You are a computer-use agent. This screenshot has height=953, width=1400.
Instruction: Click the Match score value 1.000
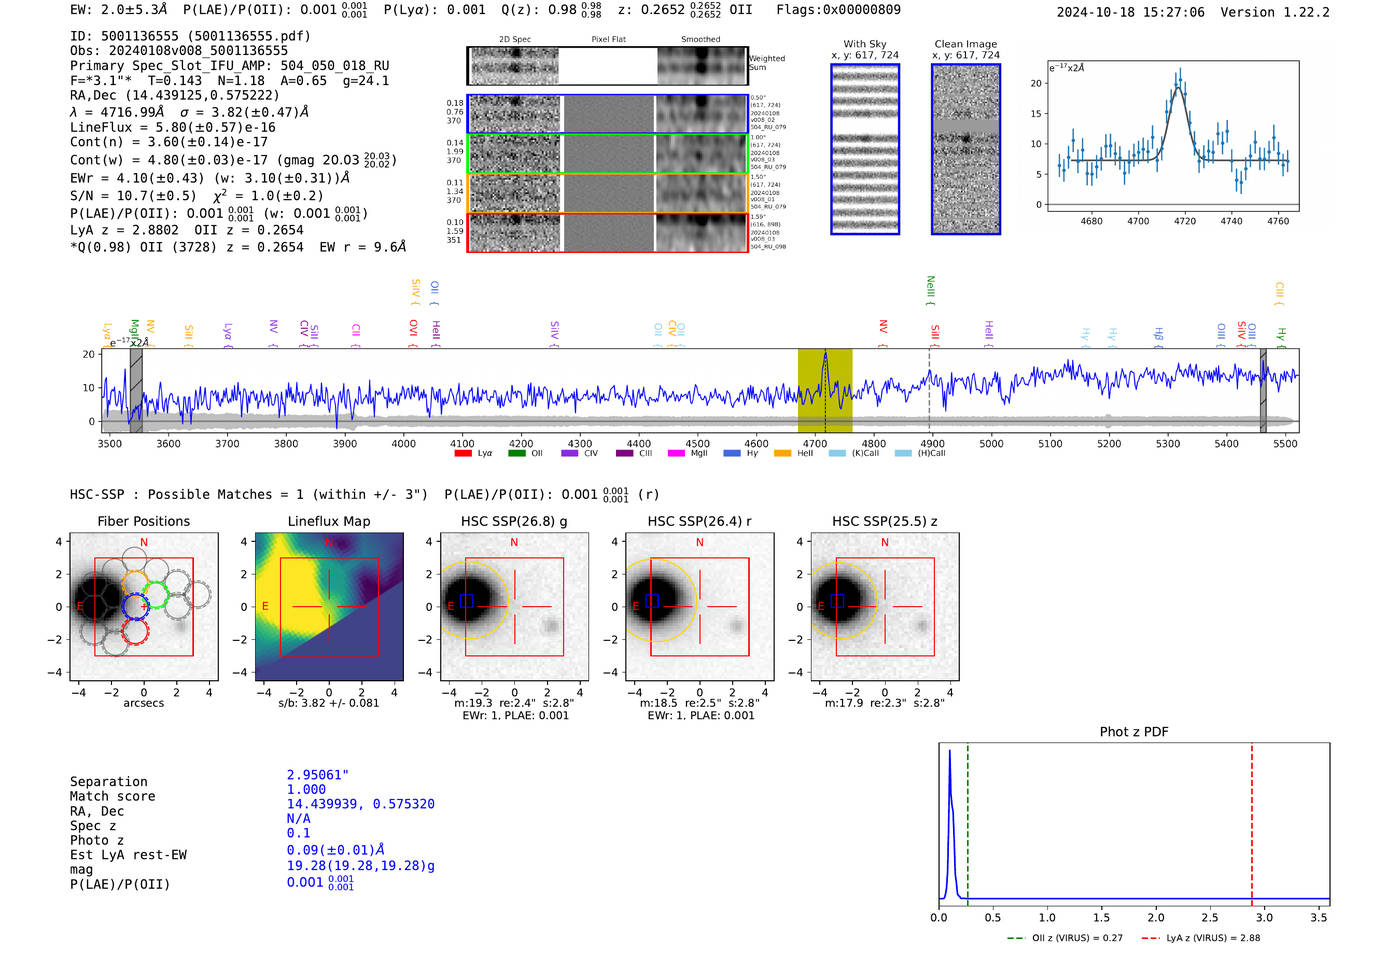[x=306, y=790]
